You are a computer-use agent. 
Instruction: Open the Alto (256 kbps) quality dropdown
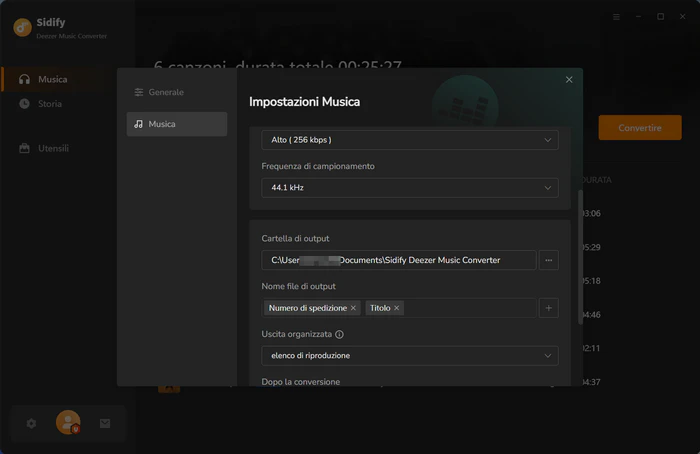click(x=410, y=140)
